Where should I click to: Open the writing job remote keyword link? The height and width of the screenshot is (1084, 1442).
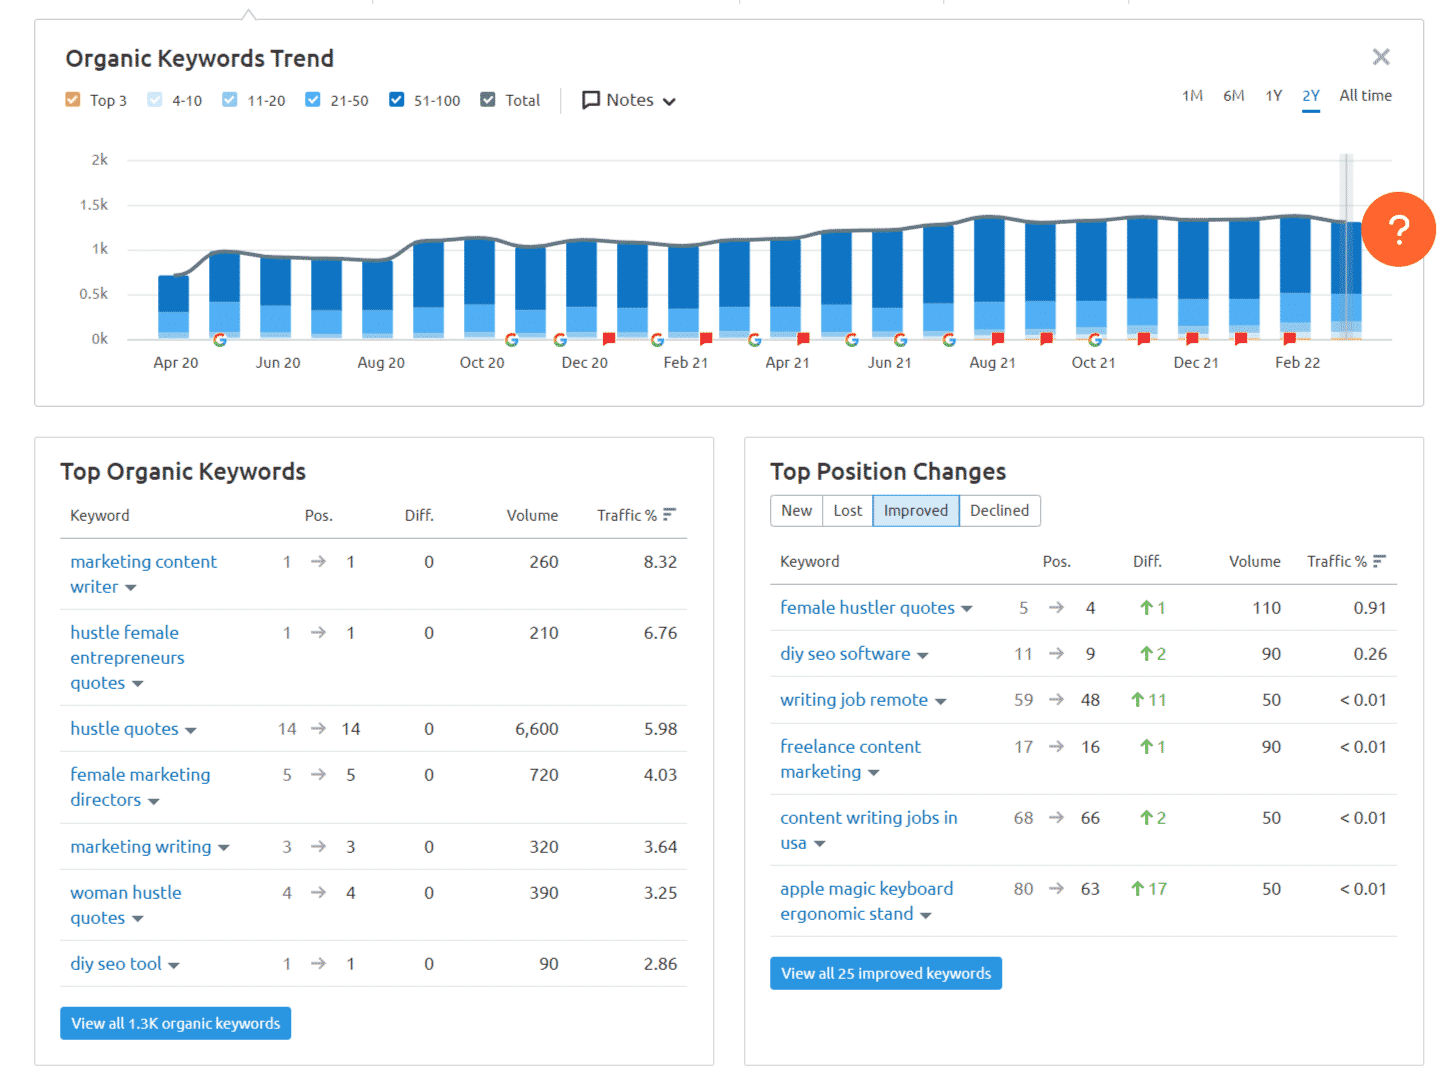coord(854,700)
